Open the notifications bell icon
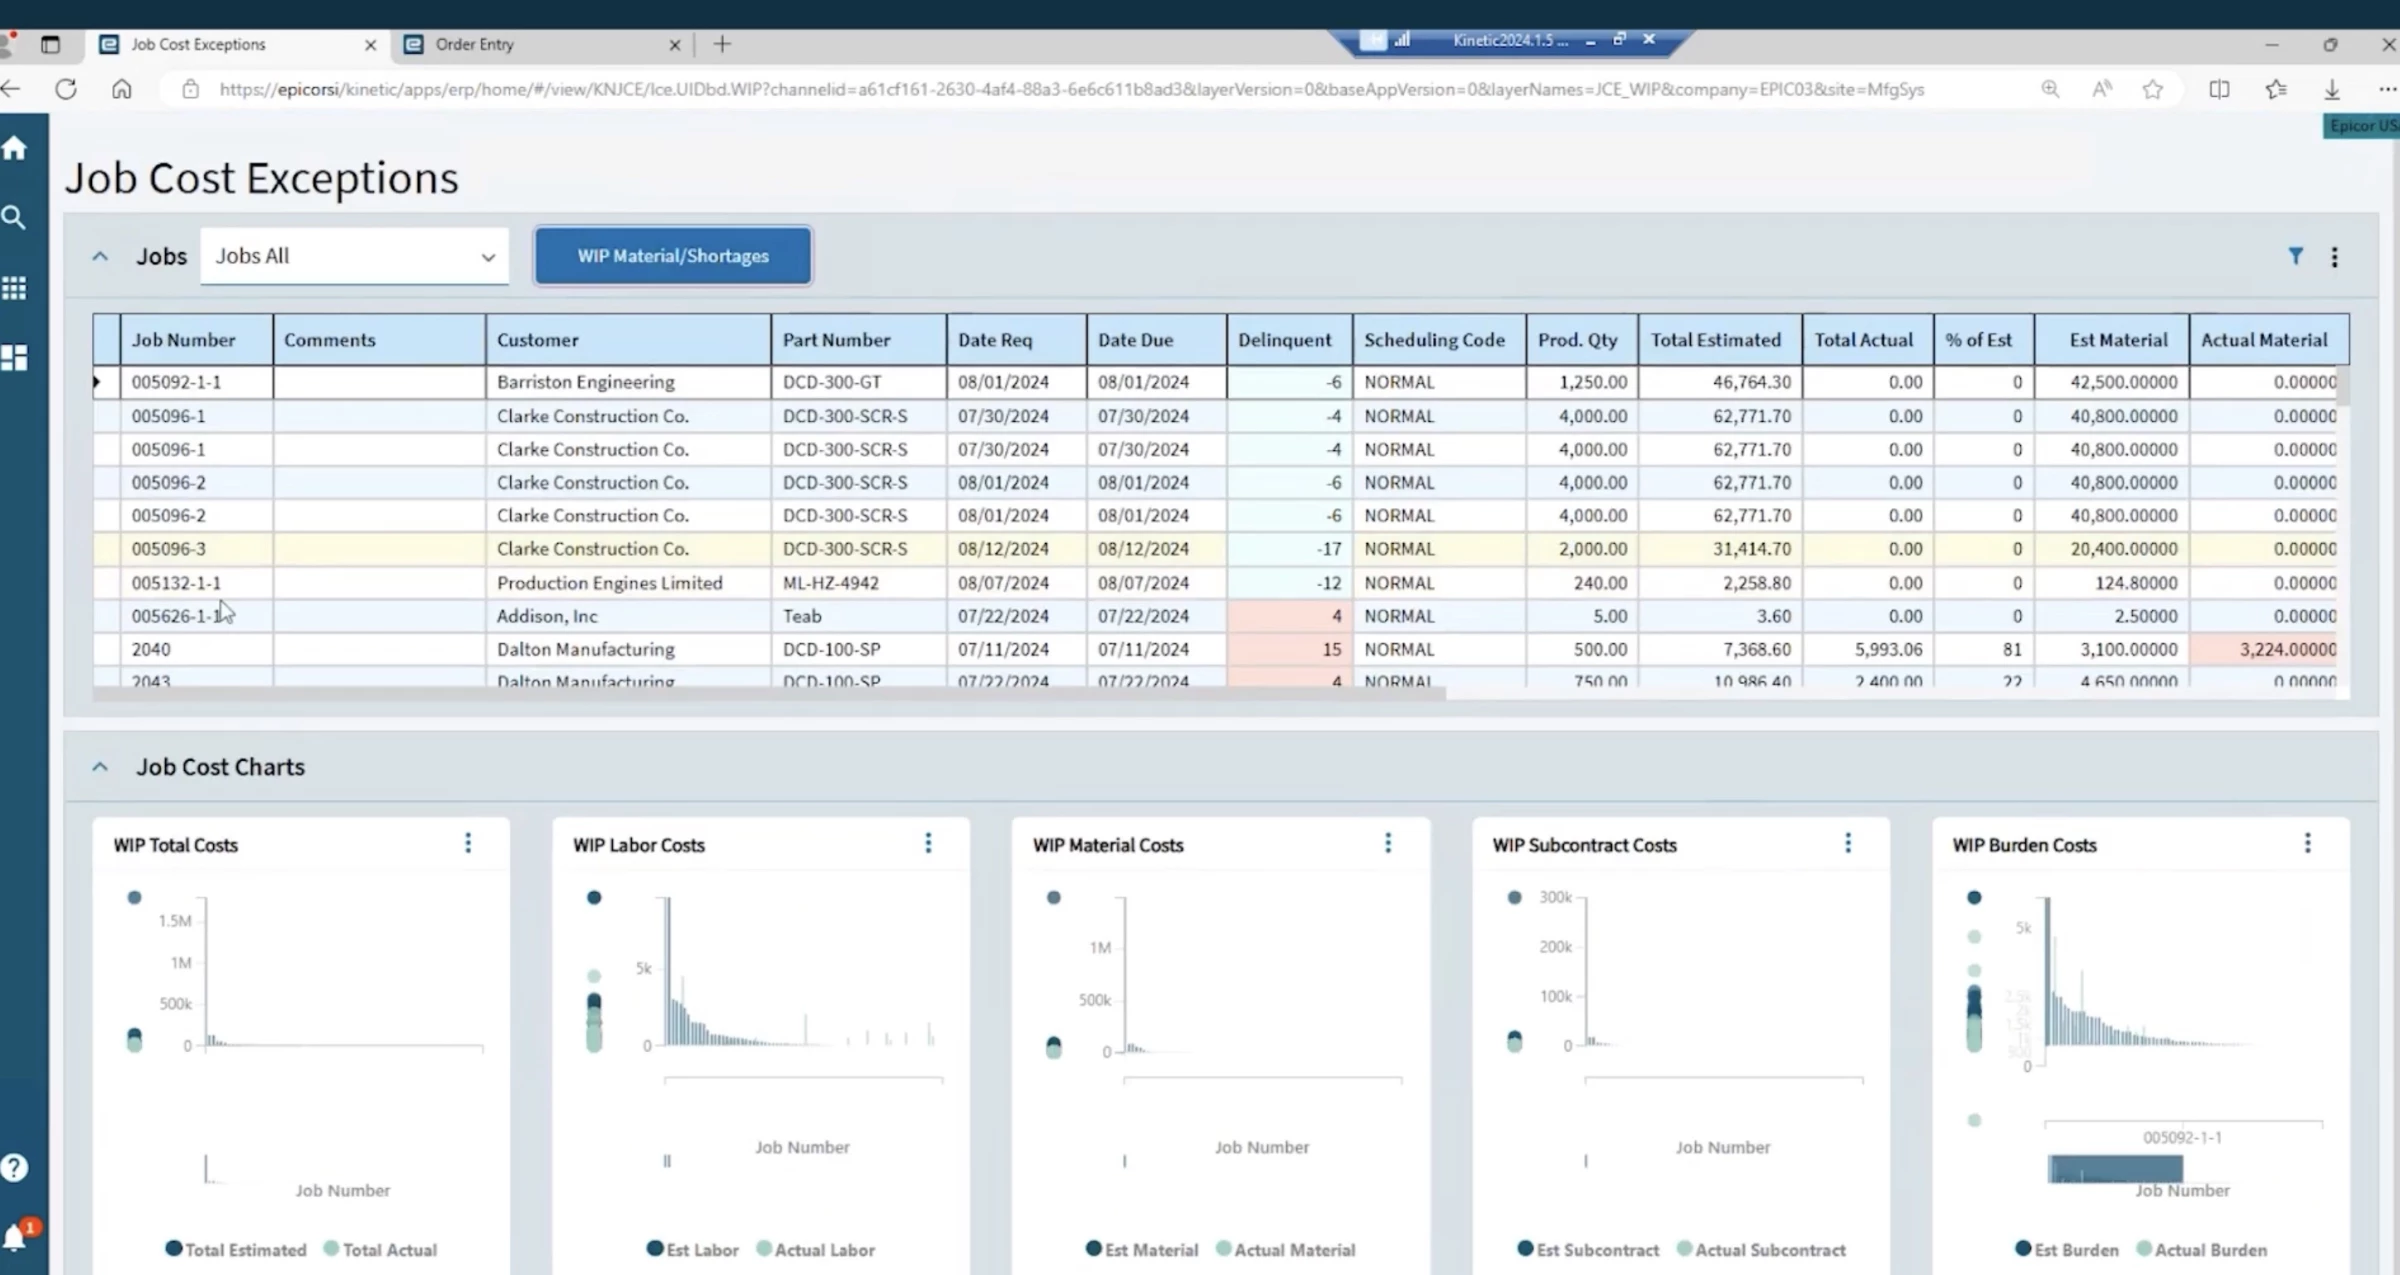Screen dimensions: 2400x1275 point(16,1237)
